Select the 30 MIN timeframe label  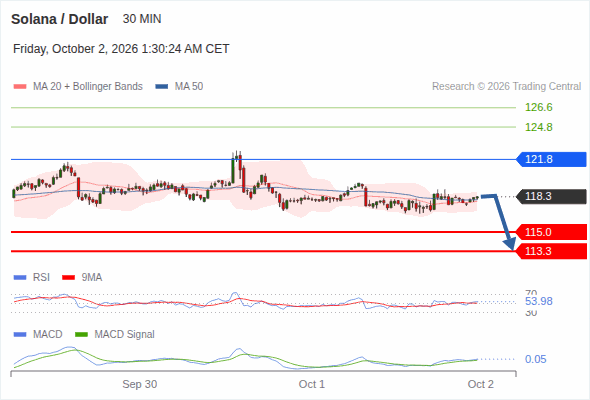[142, 19]
